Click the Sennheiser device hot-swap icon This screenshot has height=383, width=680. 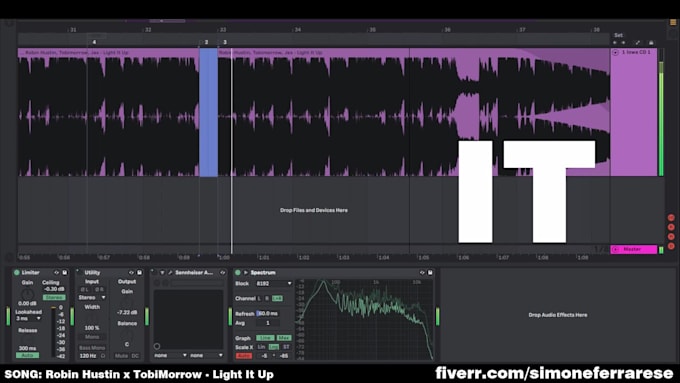[x=223, y=272]
